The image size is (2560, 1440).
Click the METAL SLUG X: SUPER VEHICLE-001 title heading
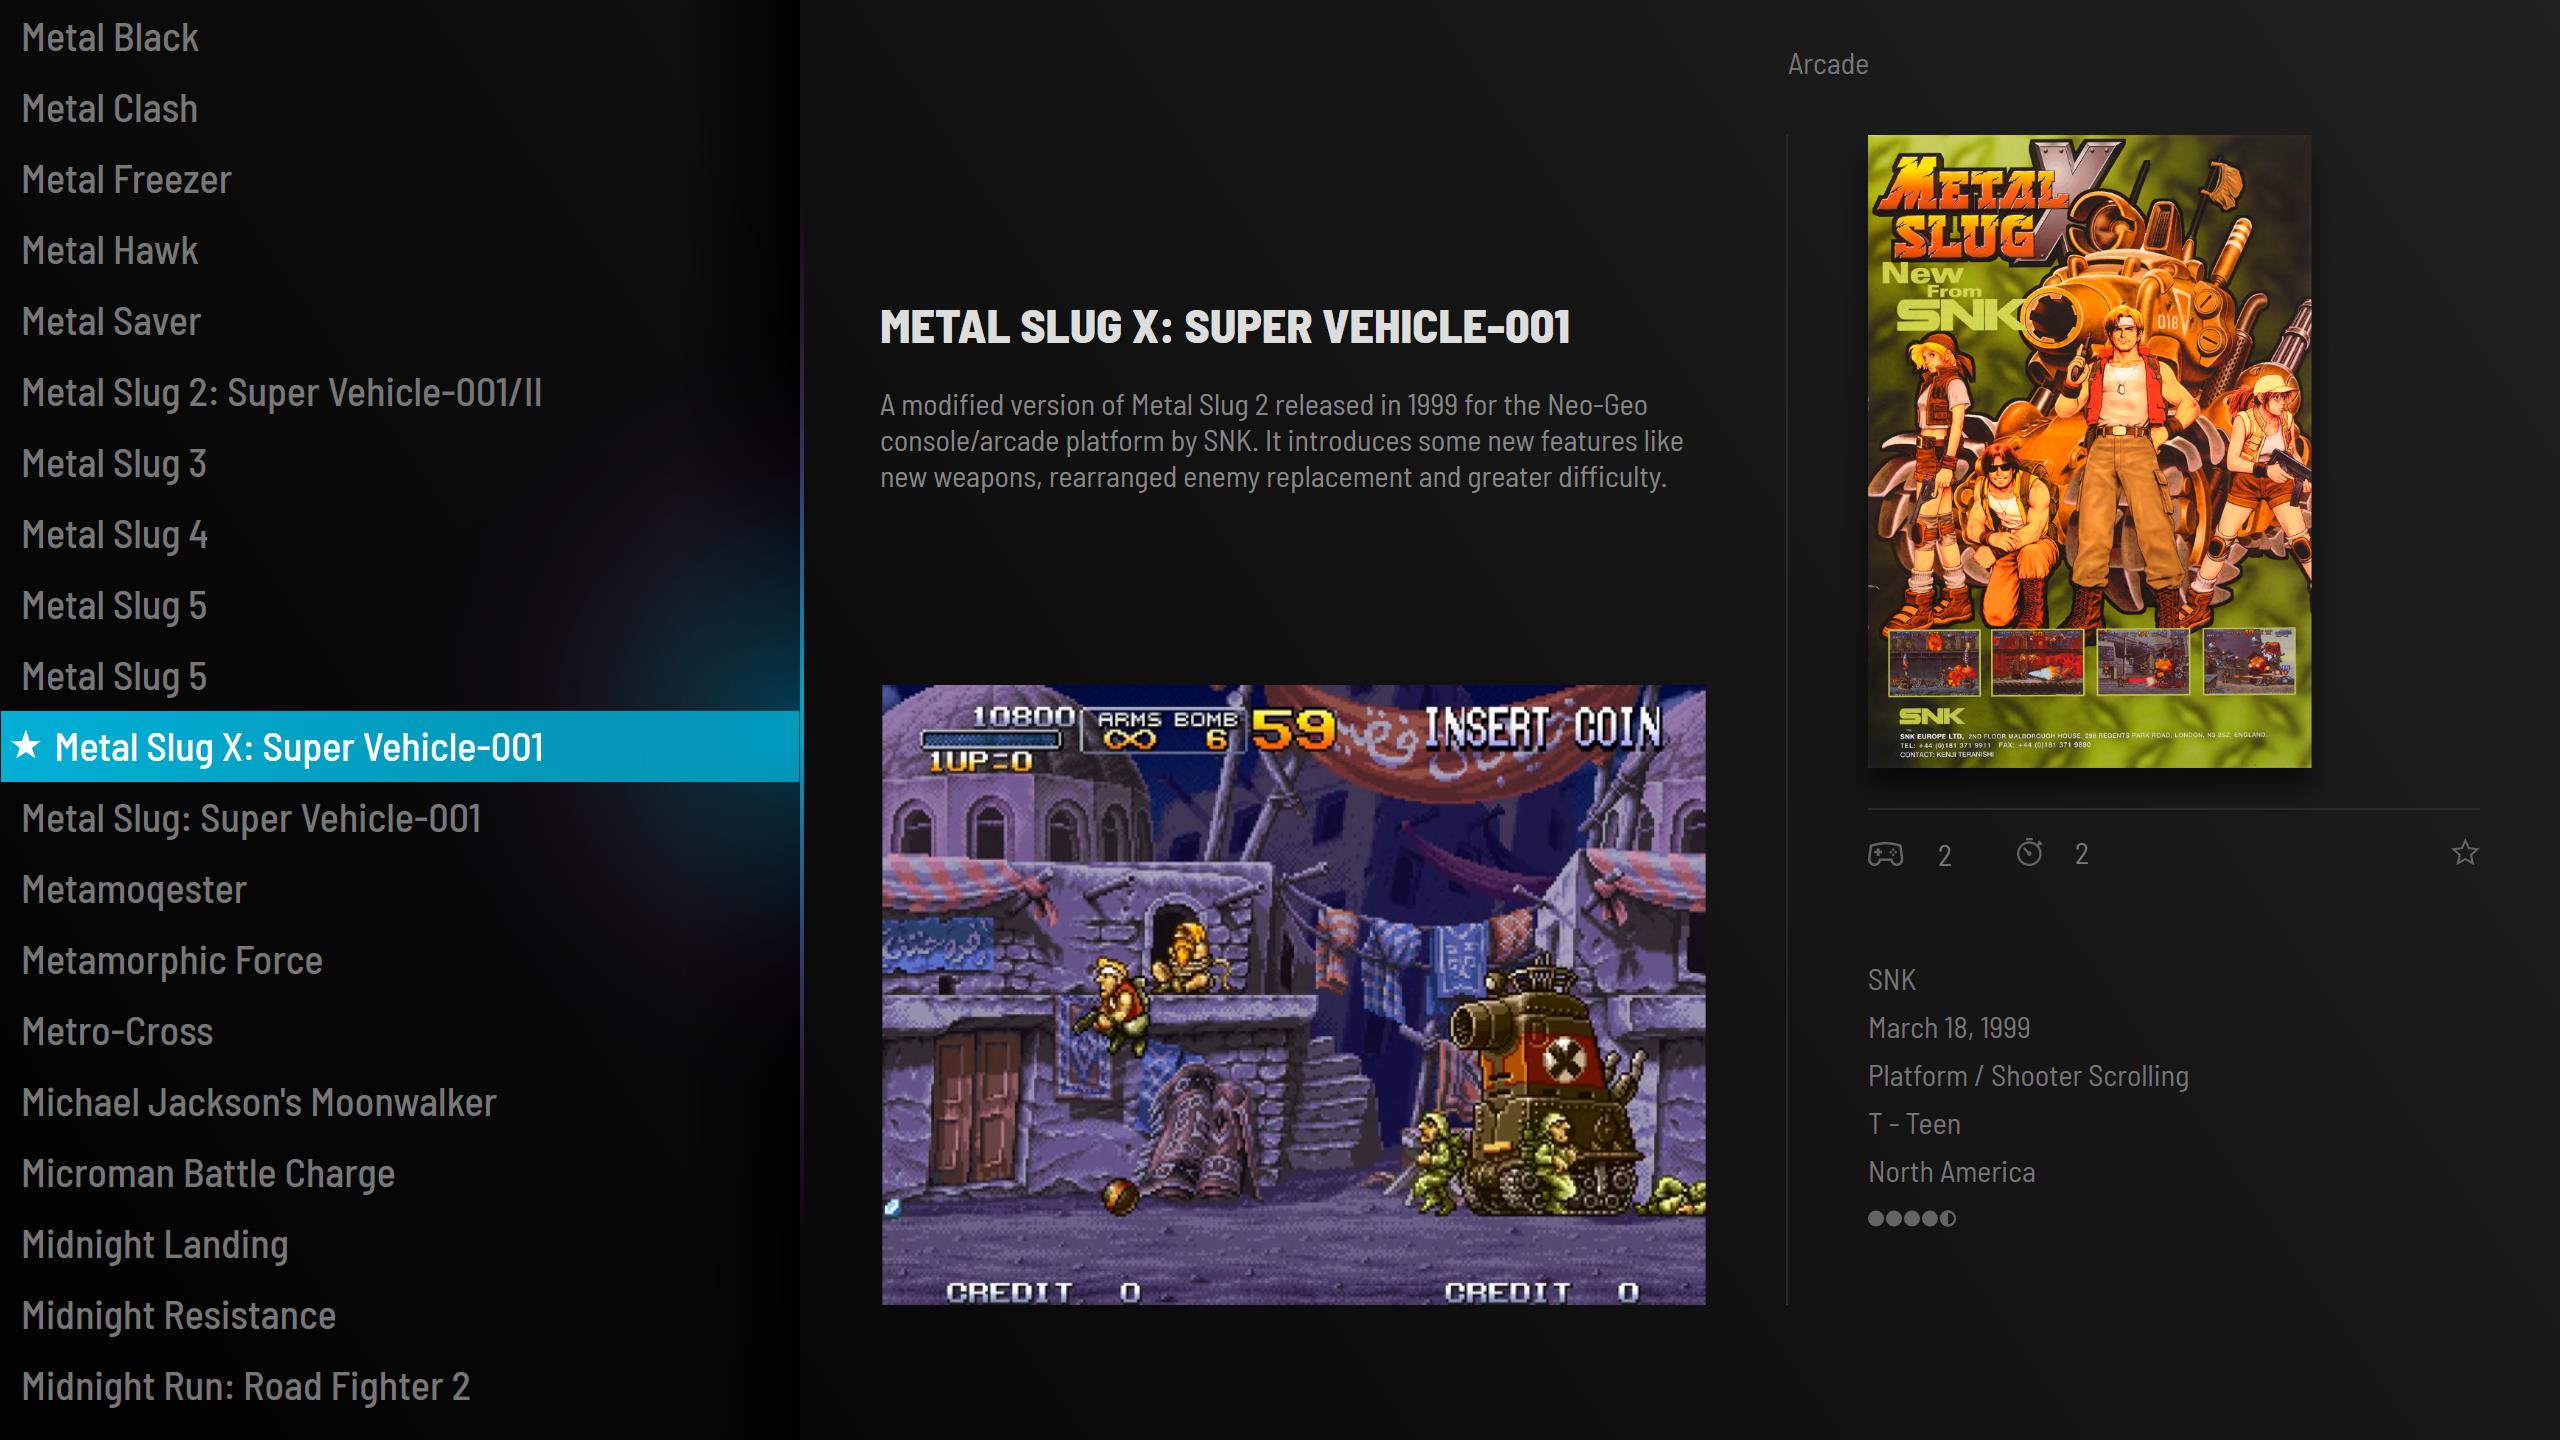pyautogui.click(x=1225, y=327)
